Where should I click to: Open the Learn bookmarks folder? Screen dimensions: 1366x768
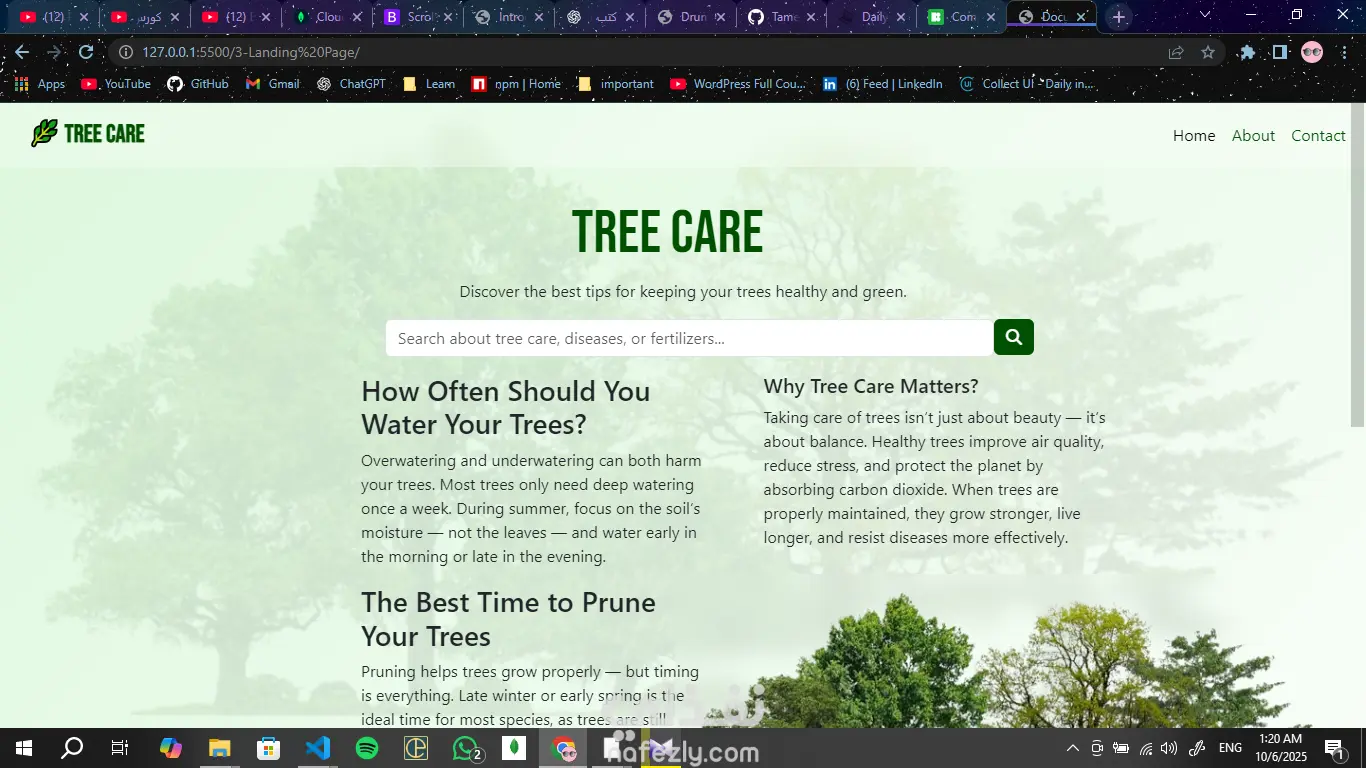click(429, 84)
